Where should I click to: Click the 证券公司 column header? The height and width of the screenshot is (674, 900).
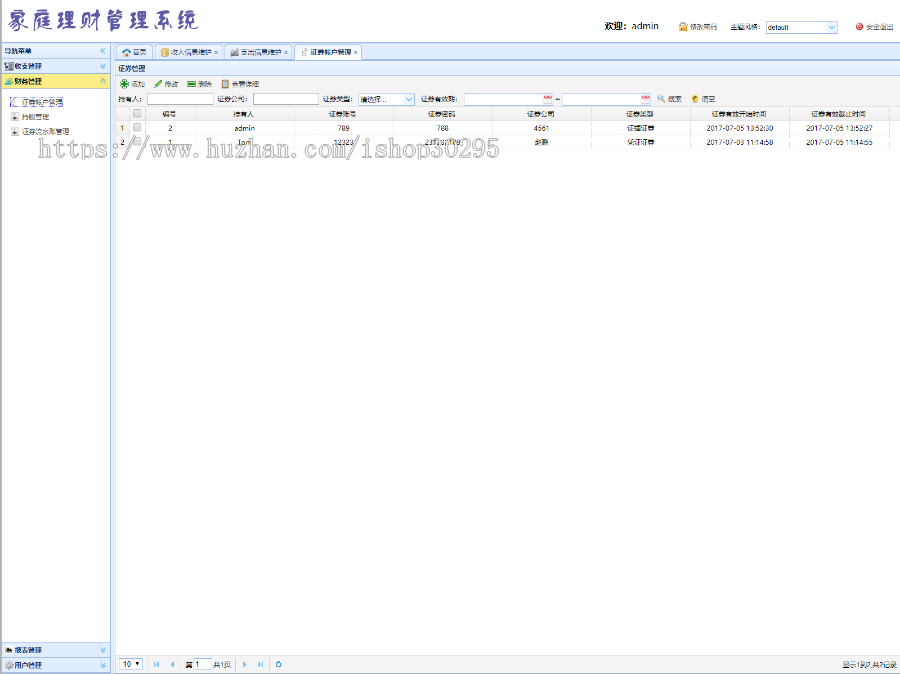pos(541,114)
